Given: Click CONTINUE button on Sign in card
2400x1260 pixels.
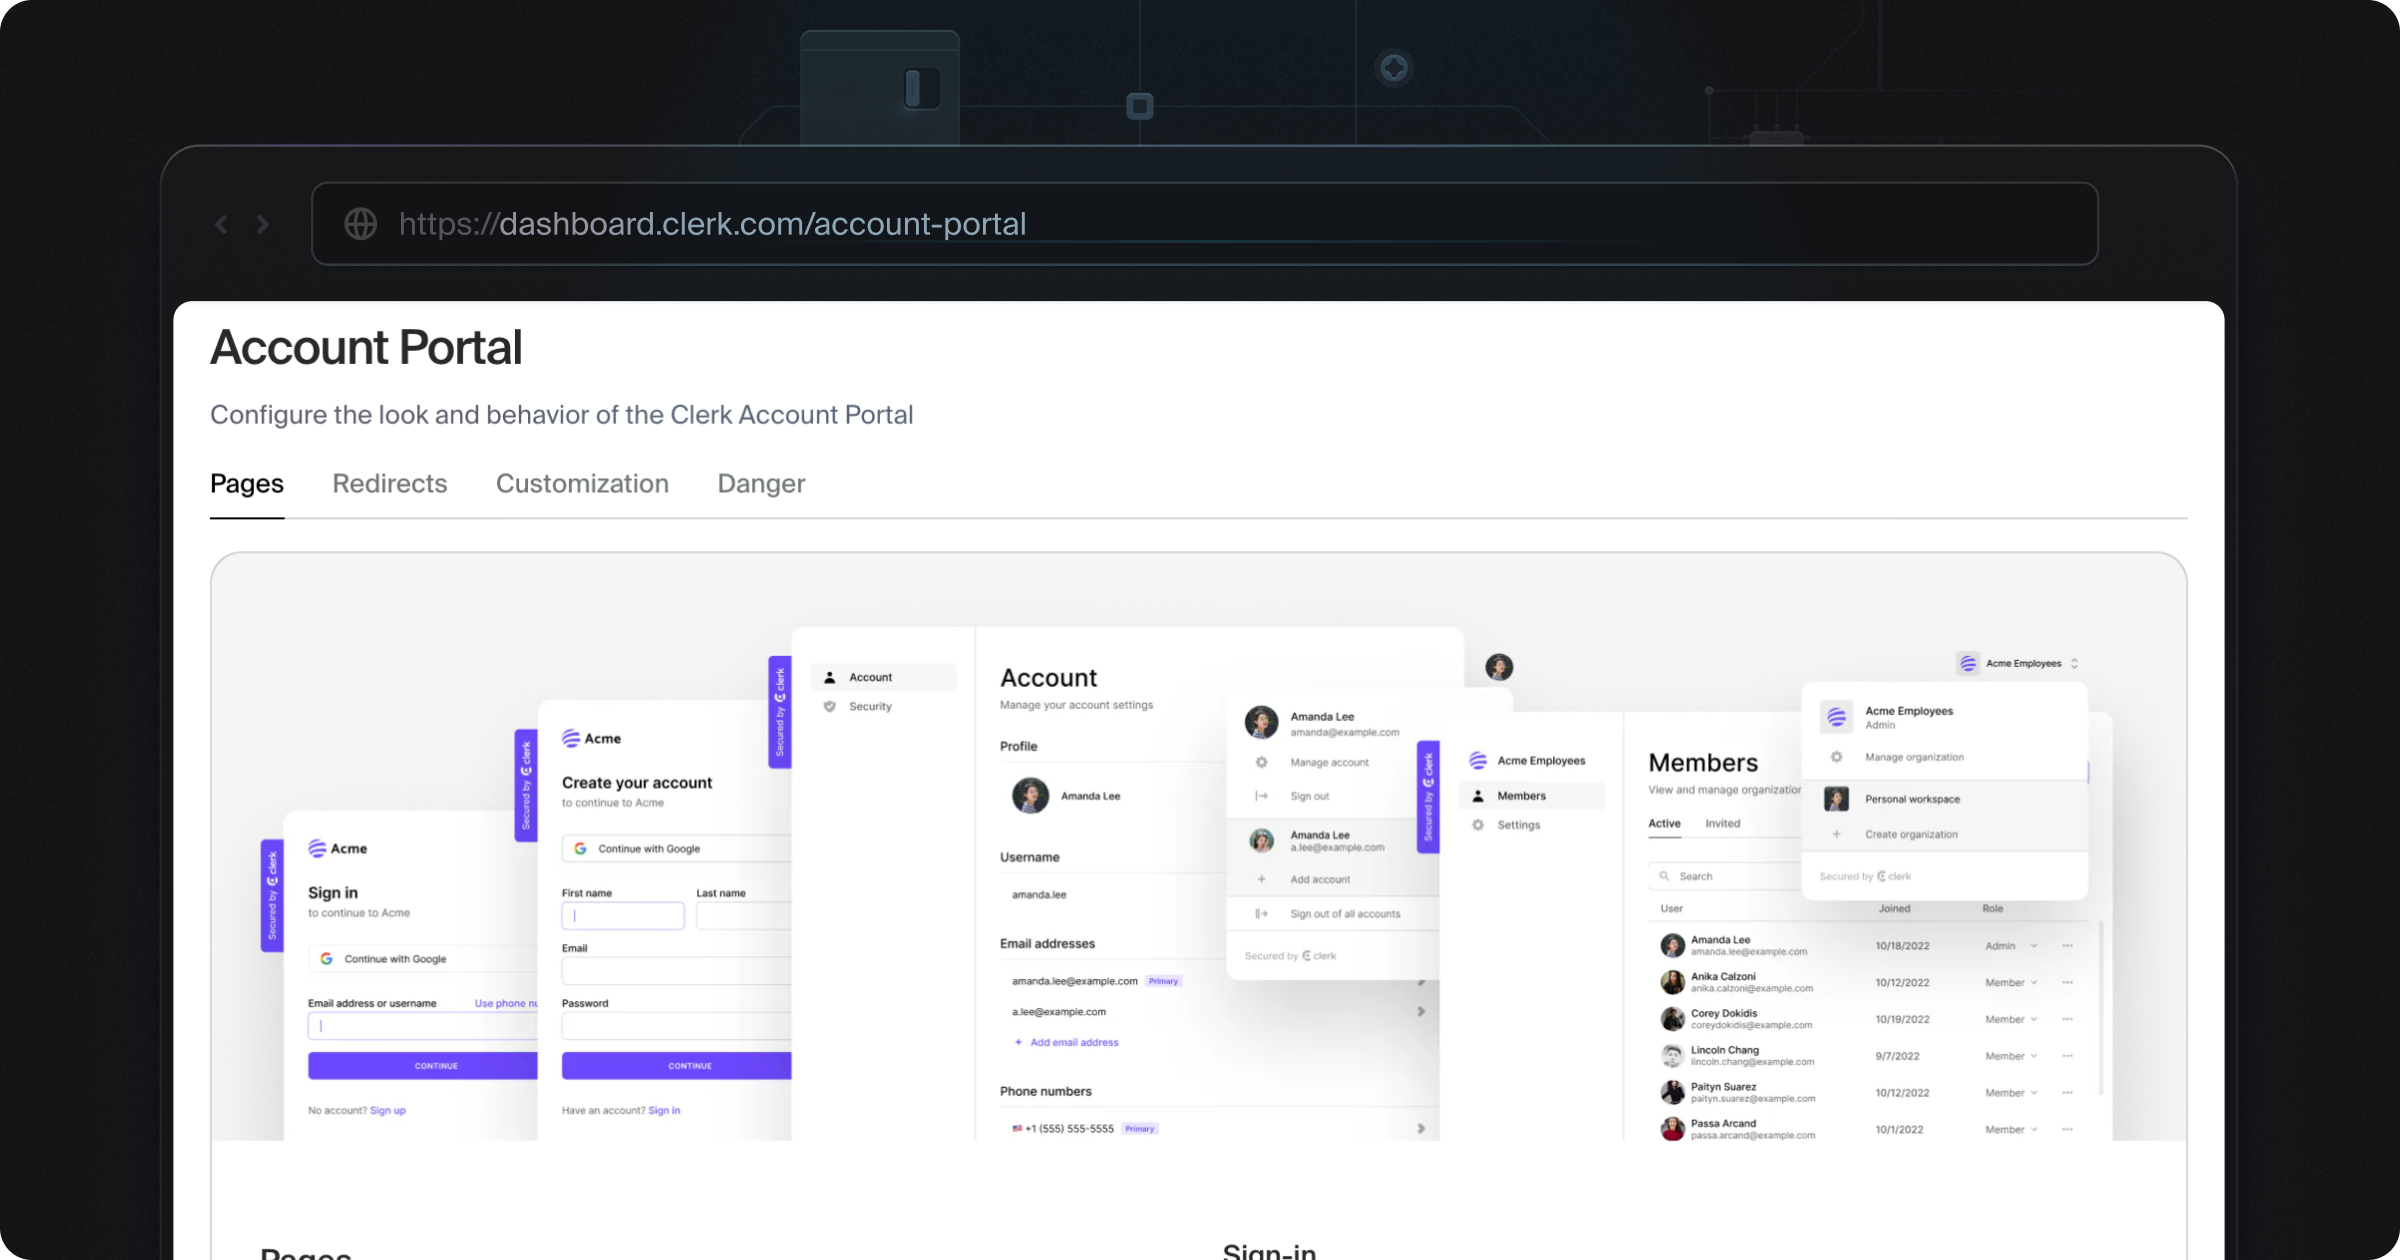Looking at the screenshot, I should click(423, 1066).
